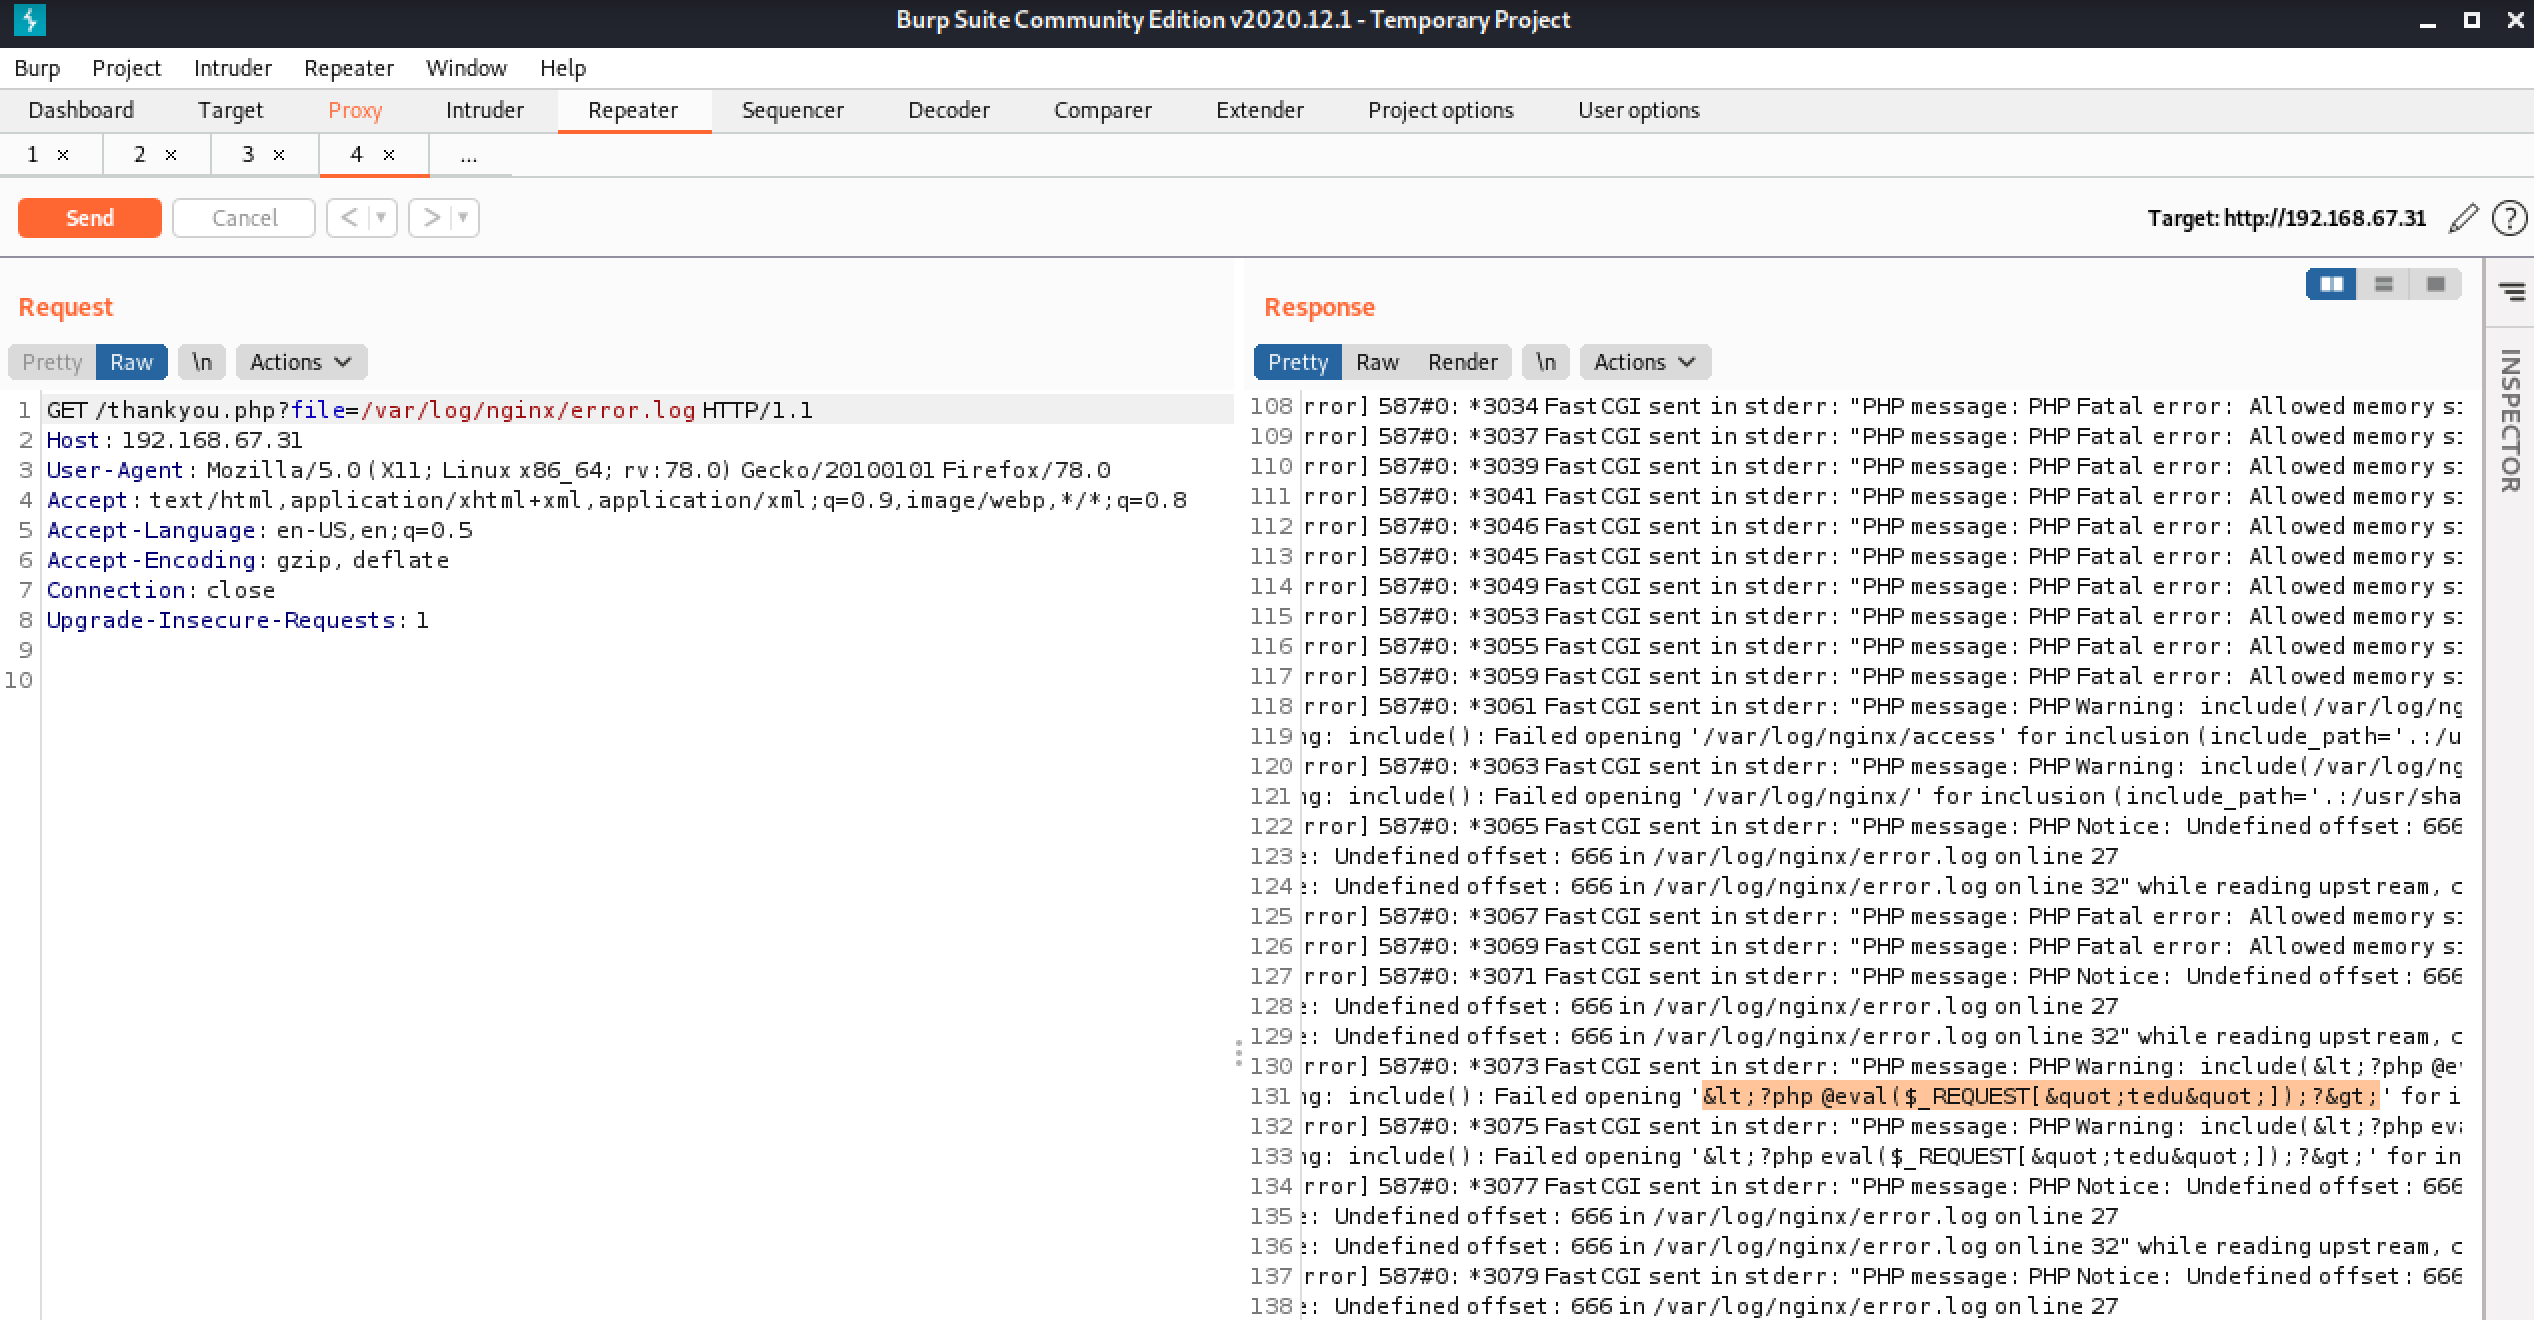Image resolution: width=2534 pixels, height=1320 pixels.
Task: Expand the Inspector panel lines icon
Action: point(2511,291)
